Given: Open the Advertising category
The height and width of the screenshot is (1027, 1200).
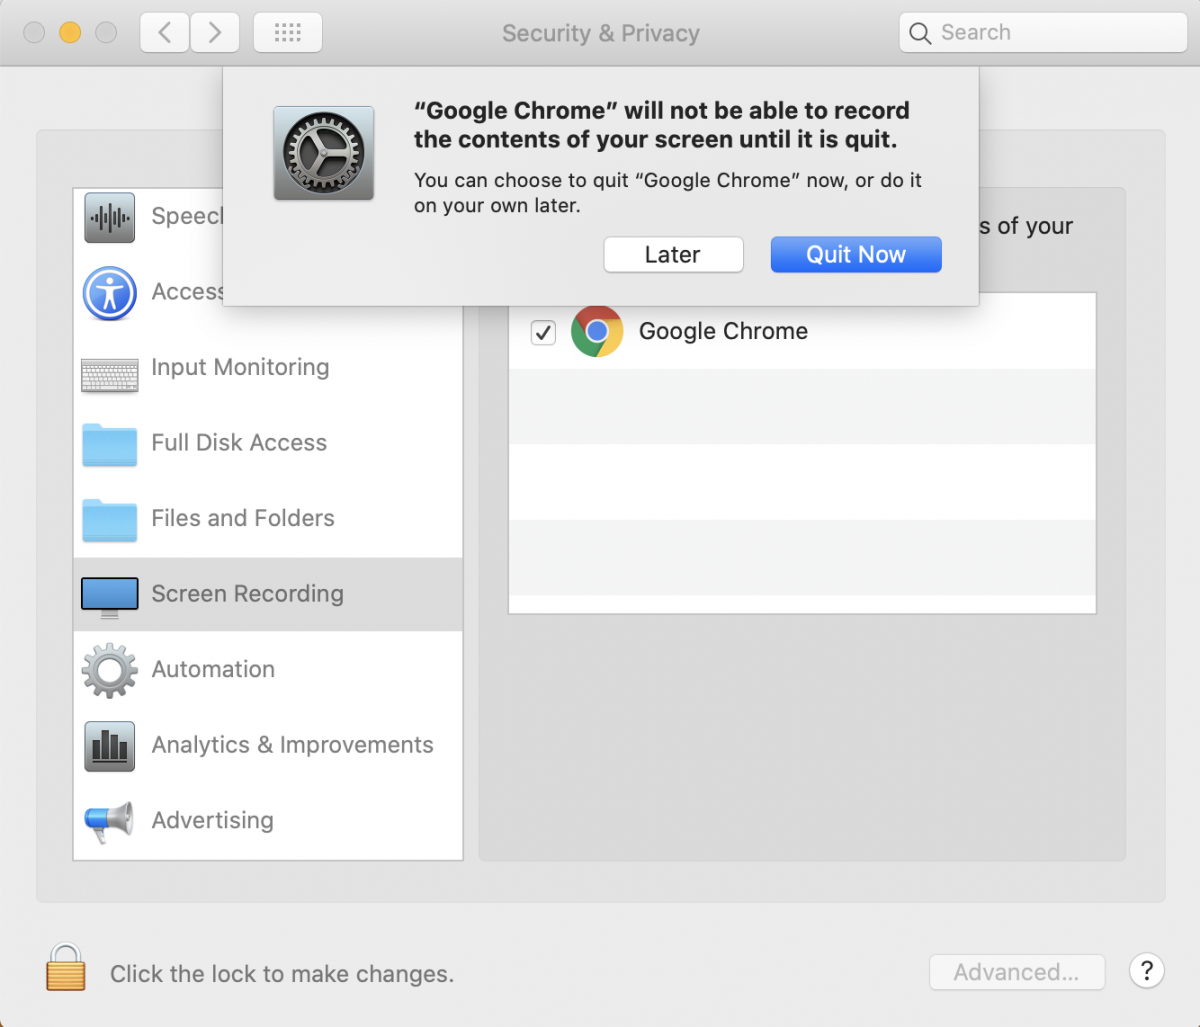Looking at the screenshot, I should tap(213, 820).
